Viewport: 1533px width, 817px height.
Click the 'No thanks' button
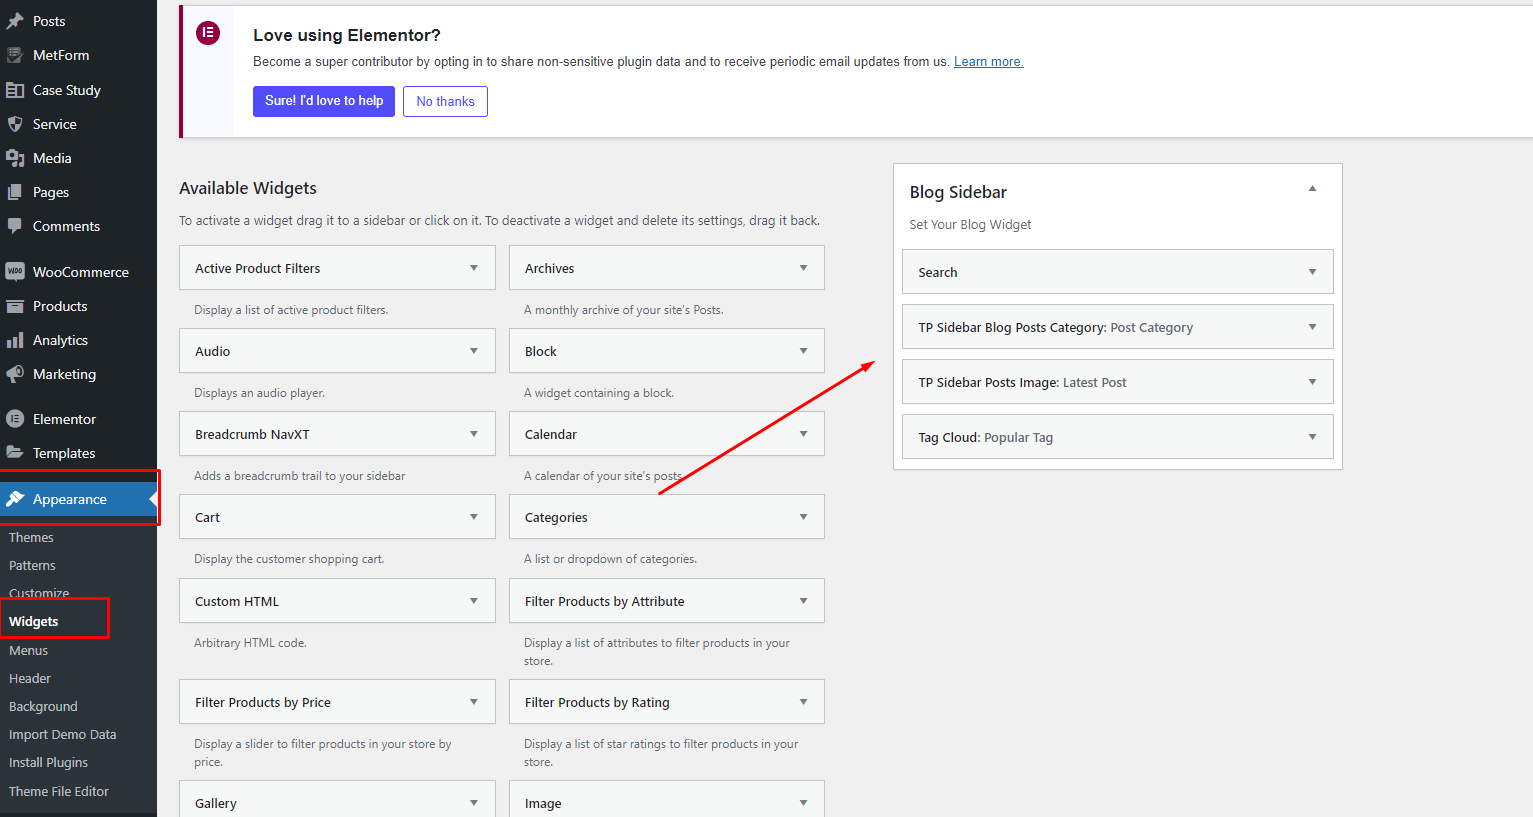click(x=445, y=101)
